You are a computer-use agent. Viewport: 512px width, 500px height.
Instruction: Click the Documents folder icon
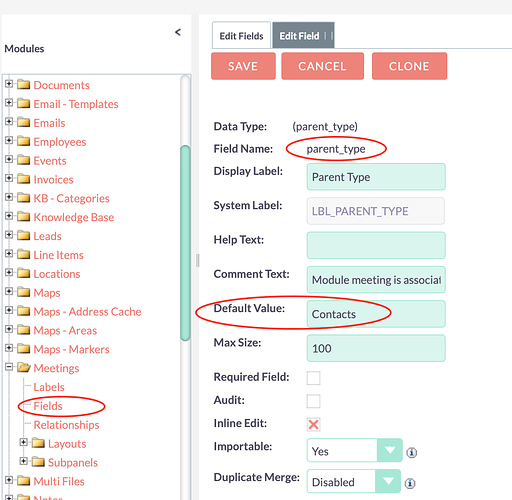pyautogui.click(x=24, y=85)
